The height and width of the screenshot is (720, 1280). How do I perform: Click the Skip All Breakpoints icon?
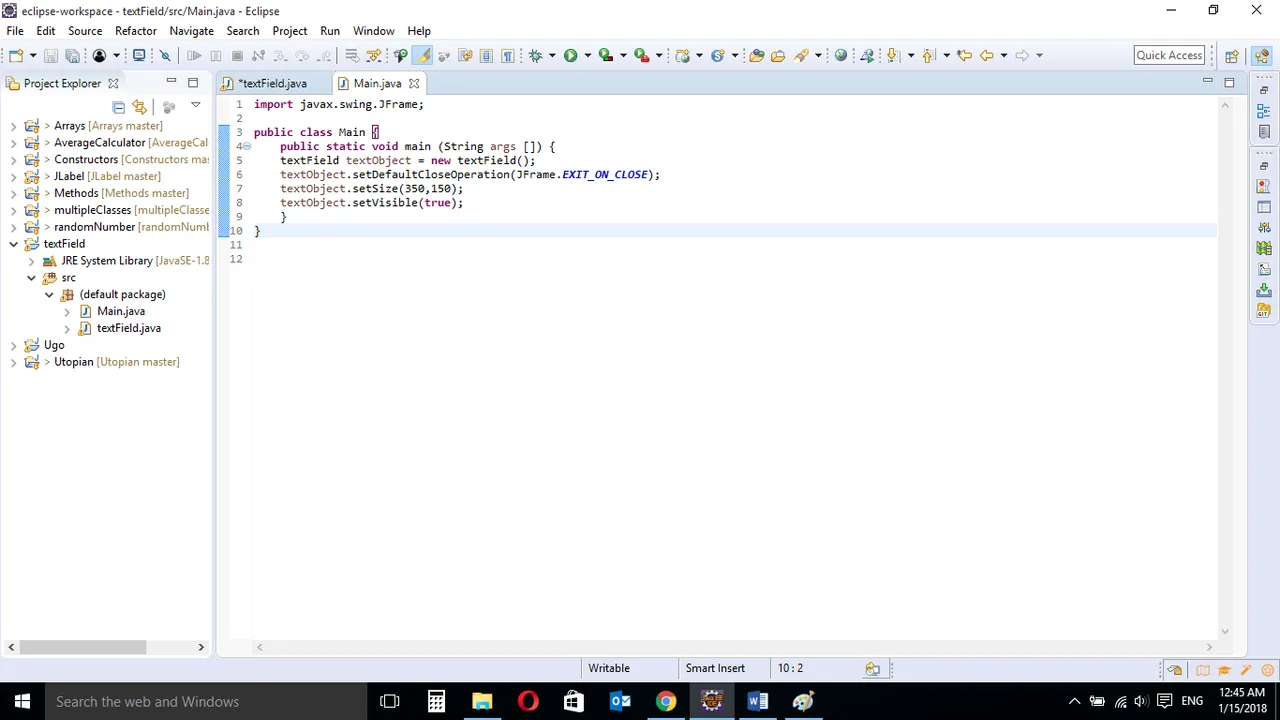[166, 56]
